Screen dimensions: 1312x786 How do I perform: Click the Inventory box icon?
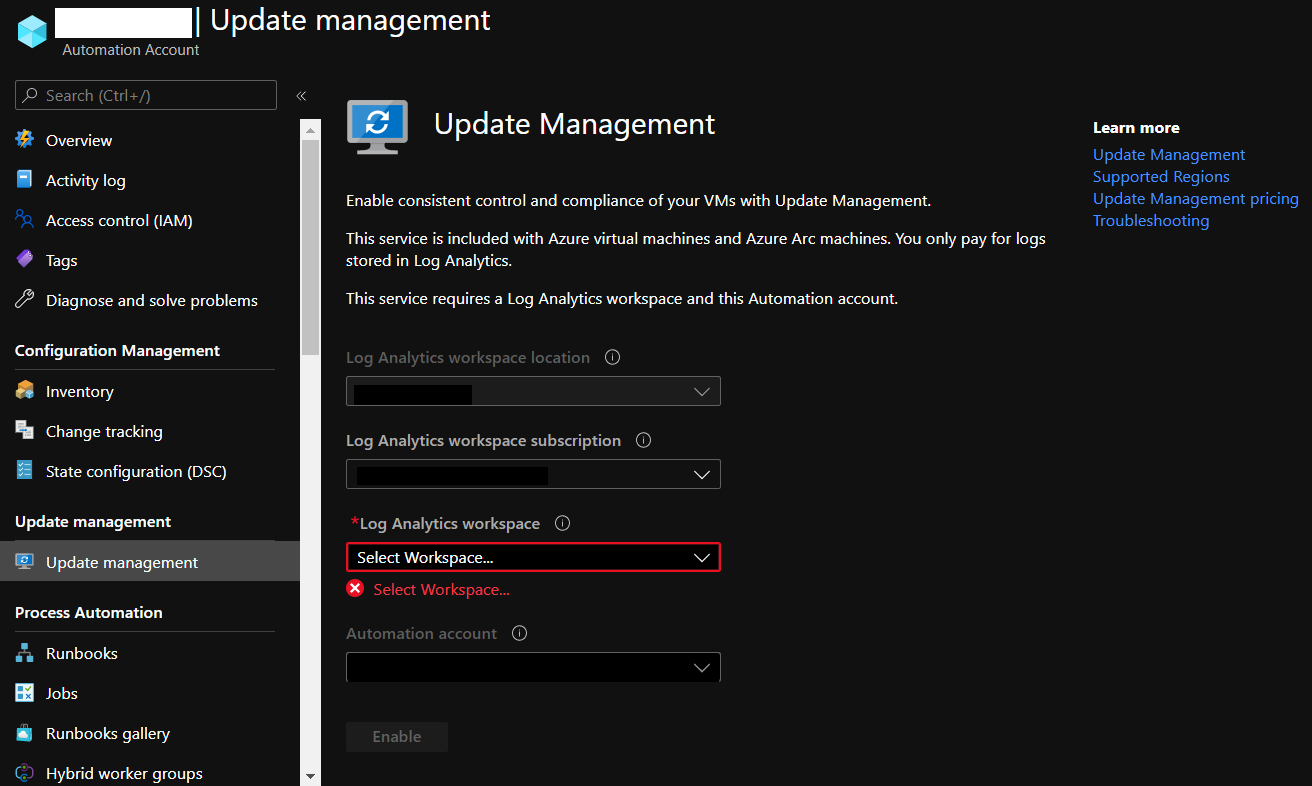(25, 390)
